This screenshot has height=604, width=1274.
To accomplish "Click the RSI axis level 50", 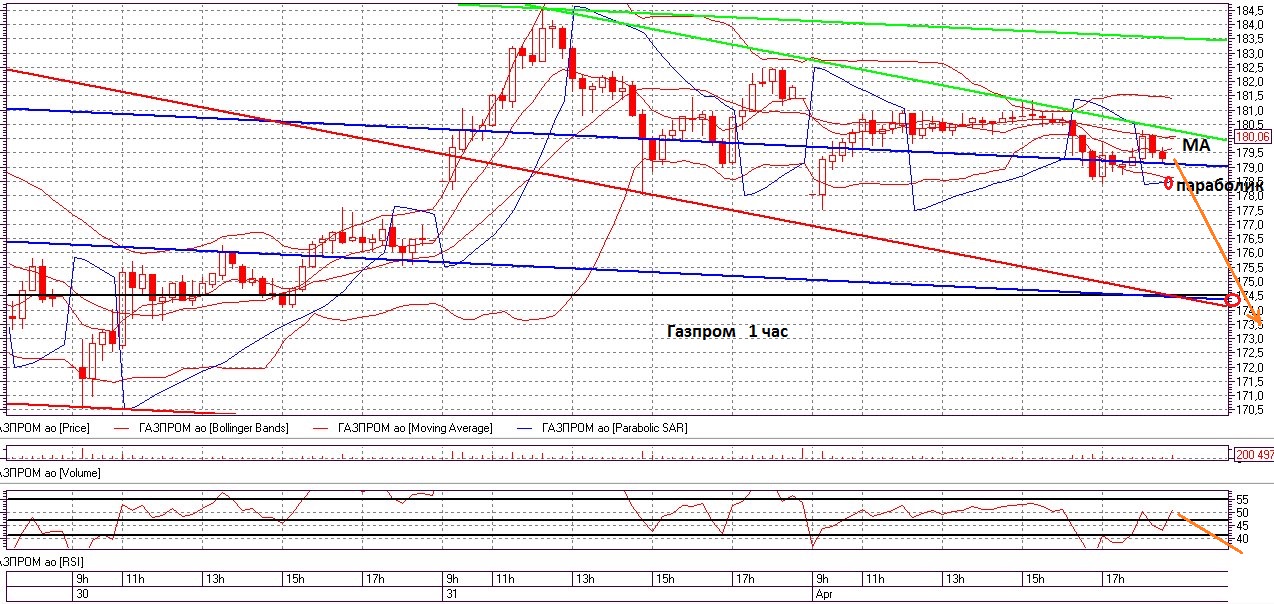I will coord(1242,512).
